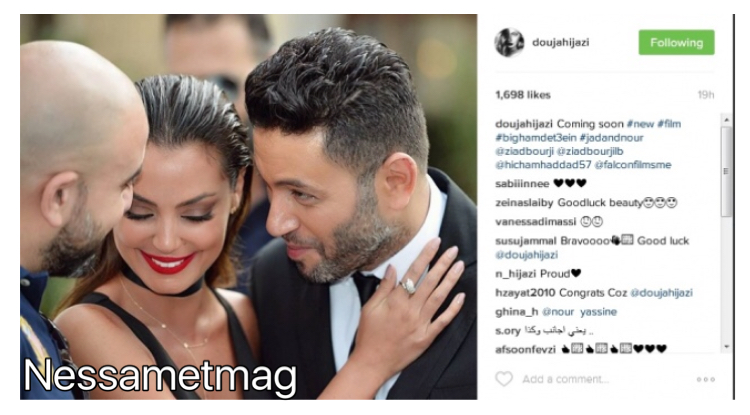Open the three-dot more options menu

(x=706, y=379)
